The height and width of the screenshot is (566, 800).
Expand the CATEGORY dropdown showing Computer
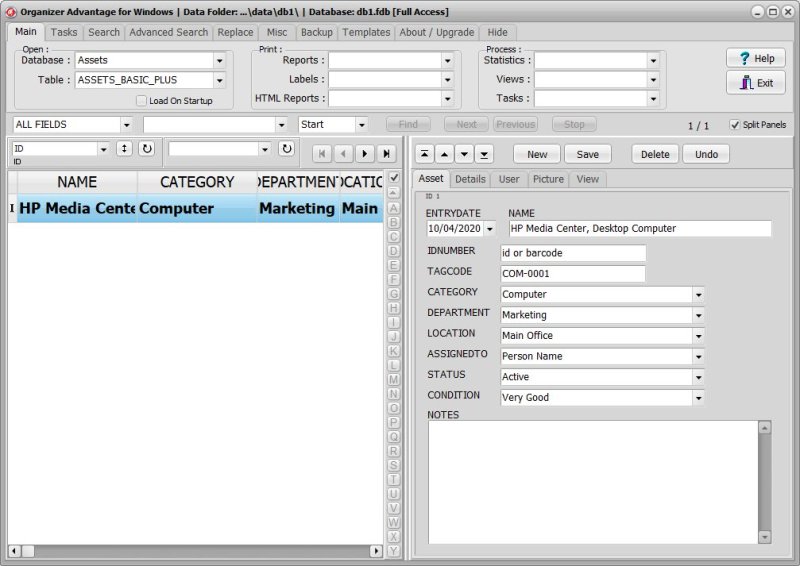pyautogui.click(x=698, y=294)
